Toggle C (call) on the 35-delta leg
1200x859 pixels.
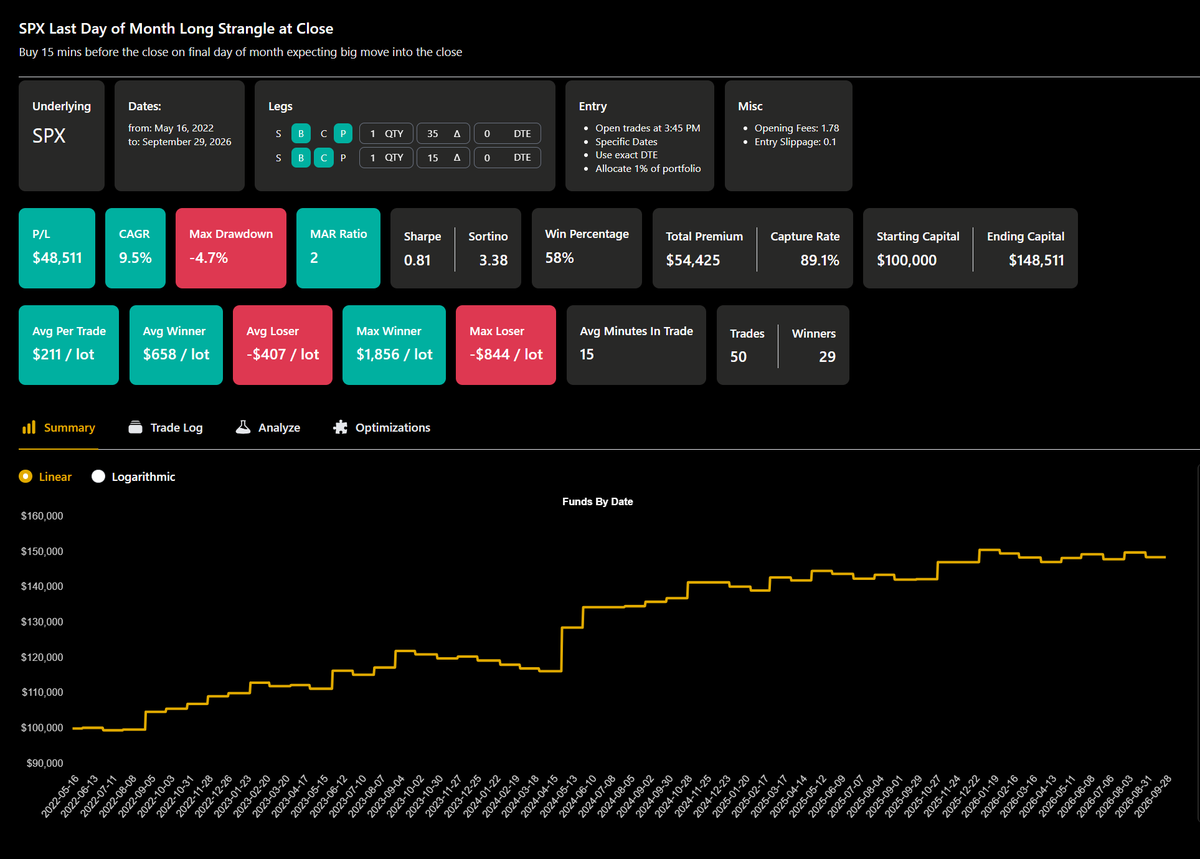click(x=323, y=133)
